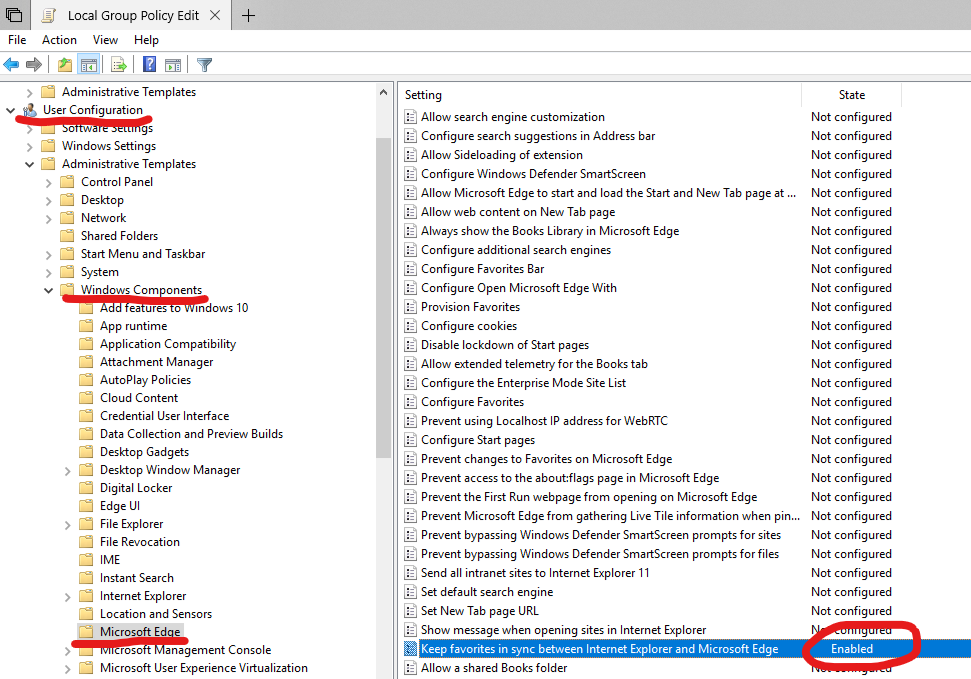Select 'Configure Open Microsoft Edge With' setting
971x679 pixels.
pos(519,287)
